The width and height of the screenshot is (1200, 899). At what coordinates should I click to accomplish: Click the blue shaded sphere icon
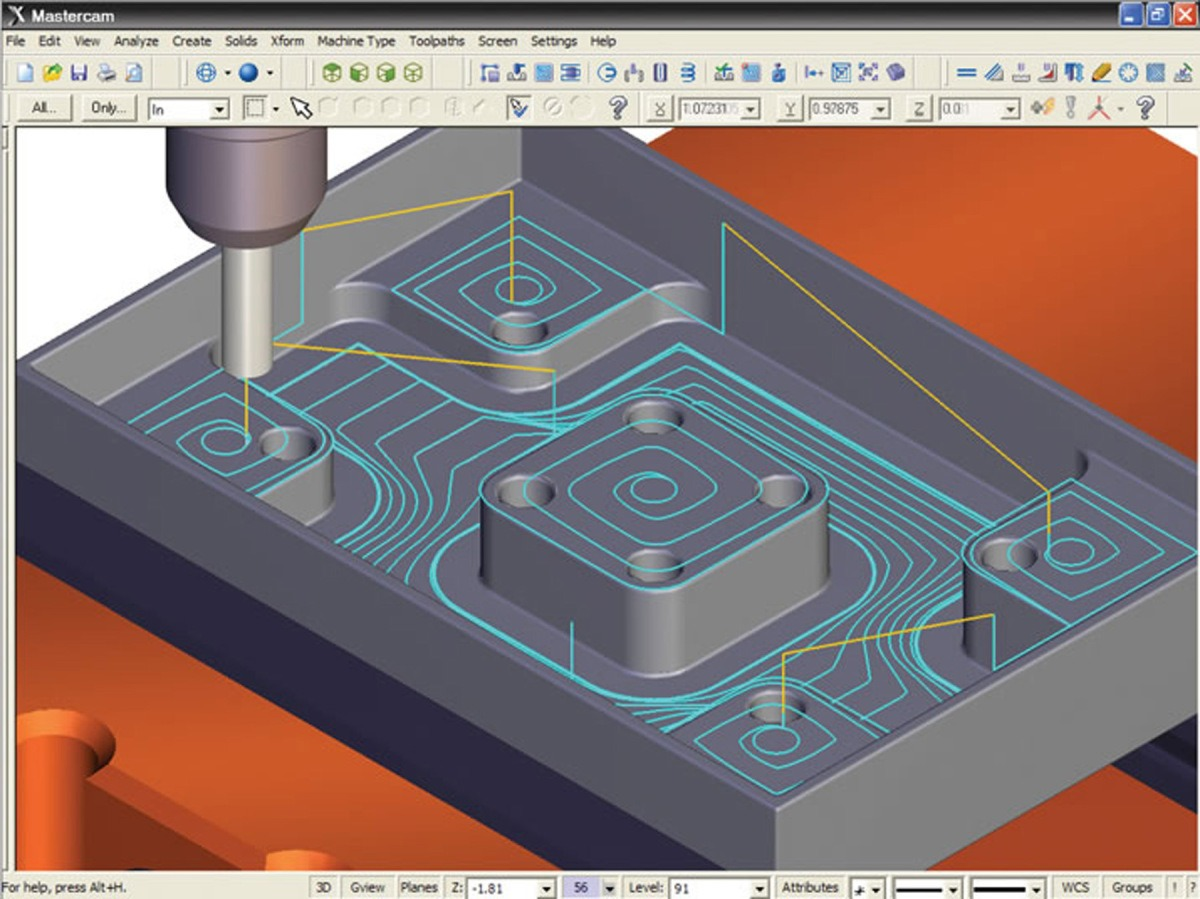tap(249, 73)
